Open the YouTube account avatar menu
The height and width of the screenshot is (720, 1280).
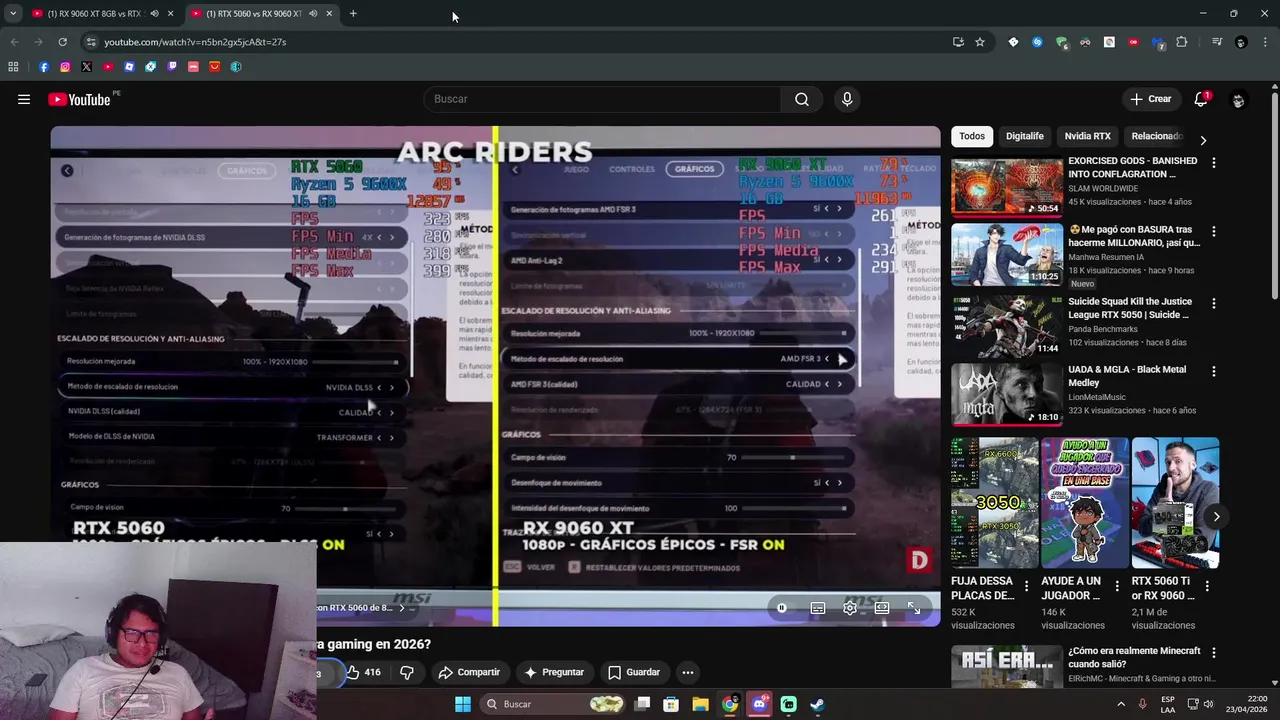click(1238, 100)
